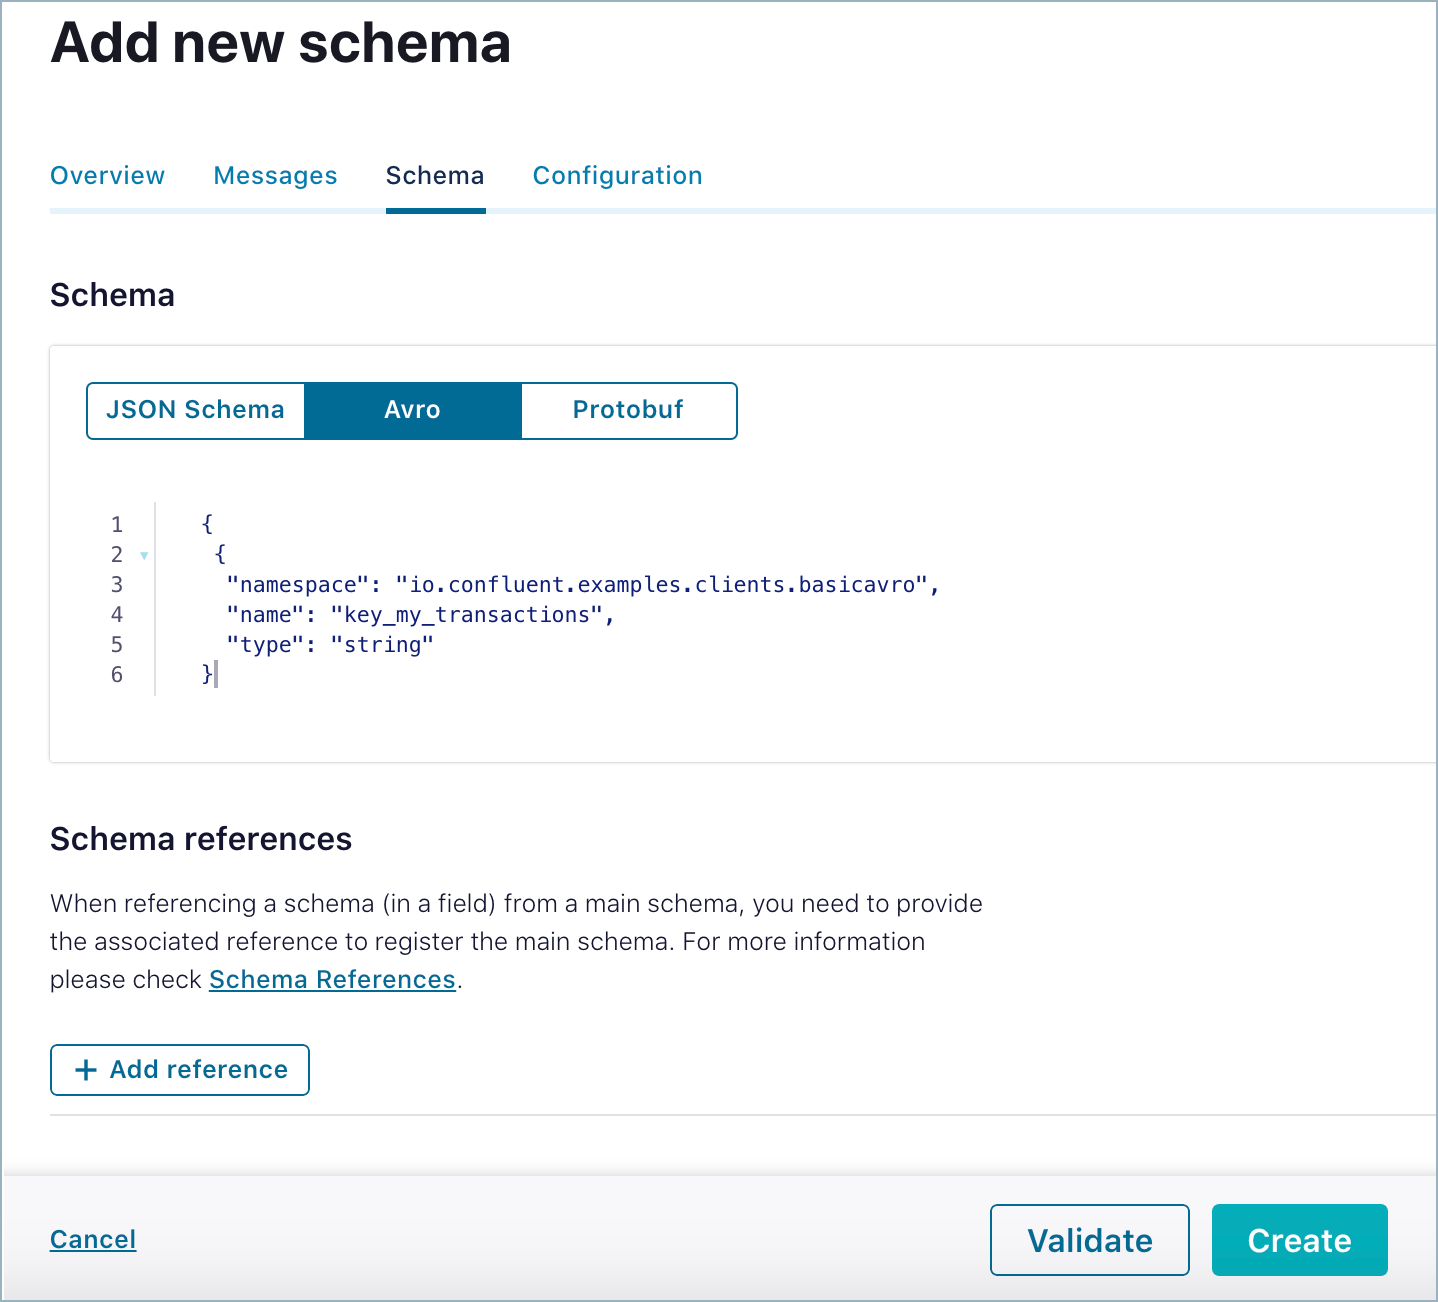
Task: Select the Schema tab
Action: 435,176
